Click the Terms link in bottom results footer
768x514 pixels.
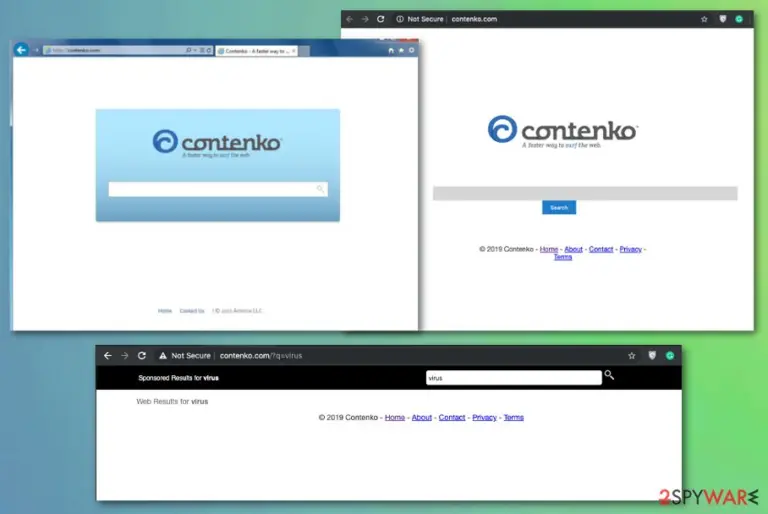(514, 417)
